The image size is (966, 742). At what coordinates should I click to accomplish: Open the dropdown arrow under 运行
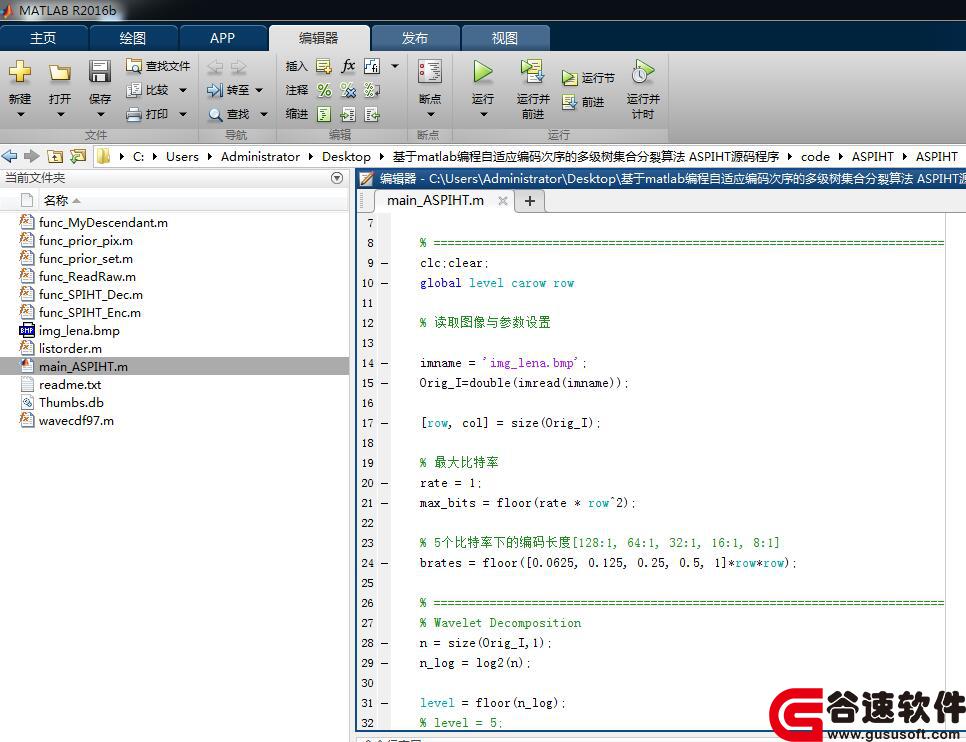(484, 114)
